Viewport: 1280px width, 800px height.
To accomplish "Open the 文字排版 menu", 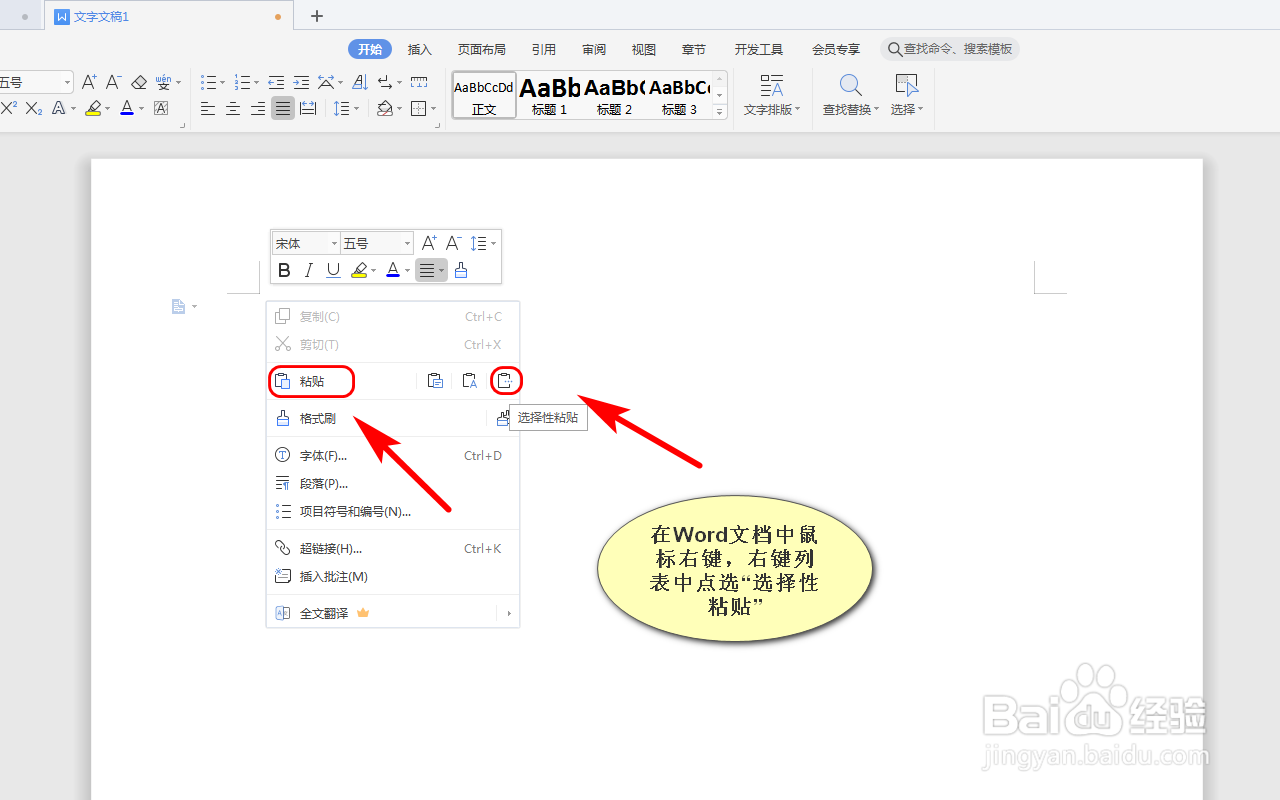I will tap(772, 95).
